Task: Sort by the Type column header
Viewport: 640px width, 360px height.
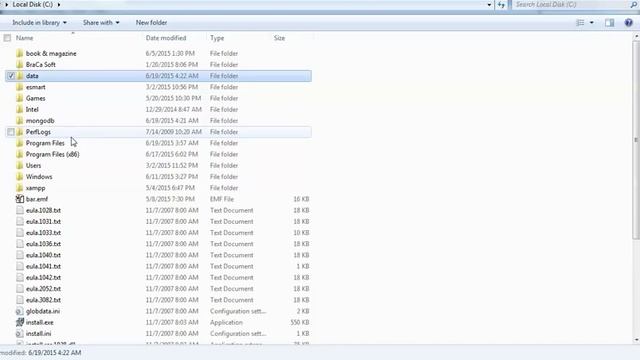Action: coord(217,38)
